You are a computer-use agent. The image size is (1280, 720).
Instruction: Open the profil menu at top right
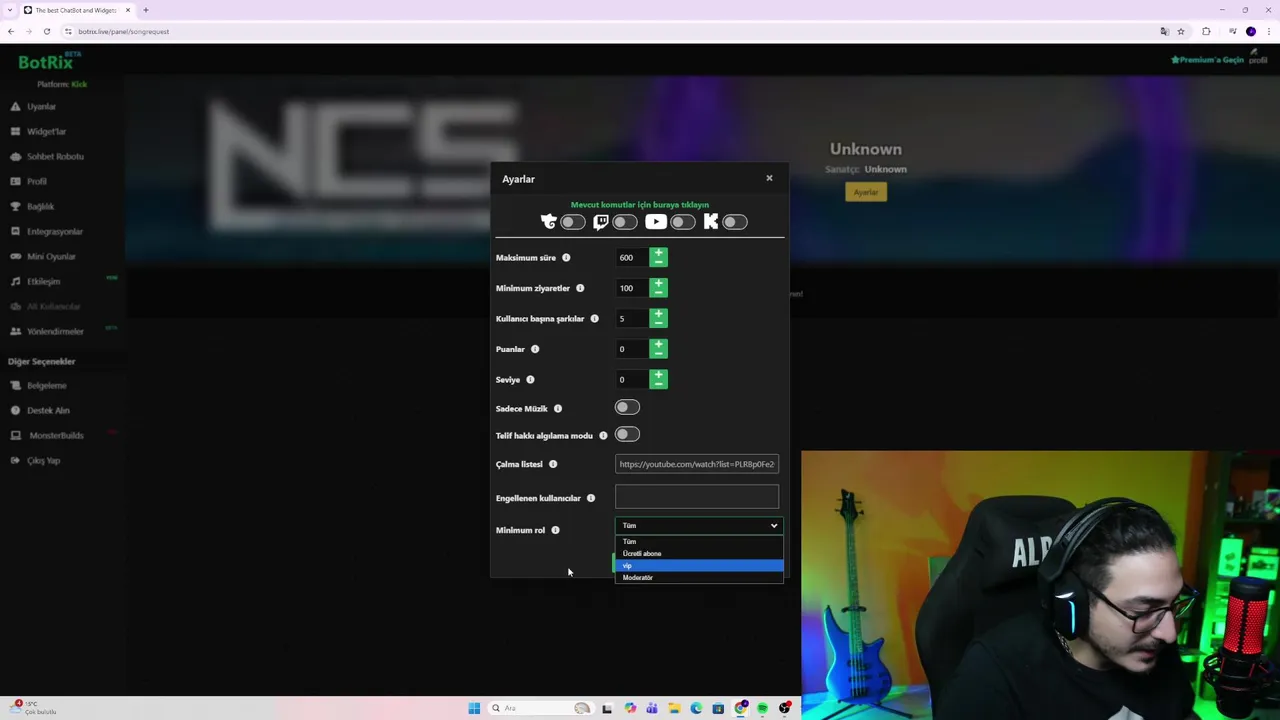(1258, 55)
